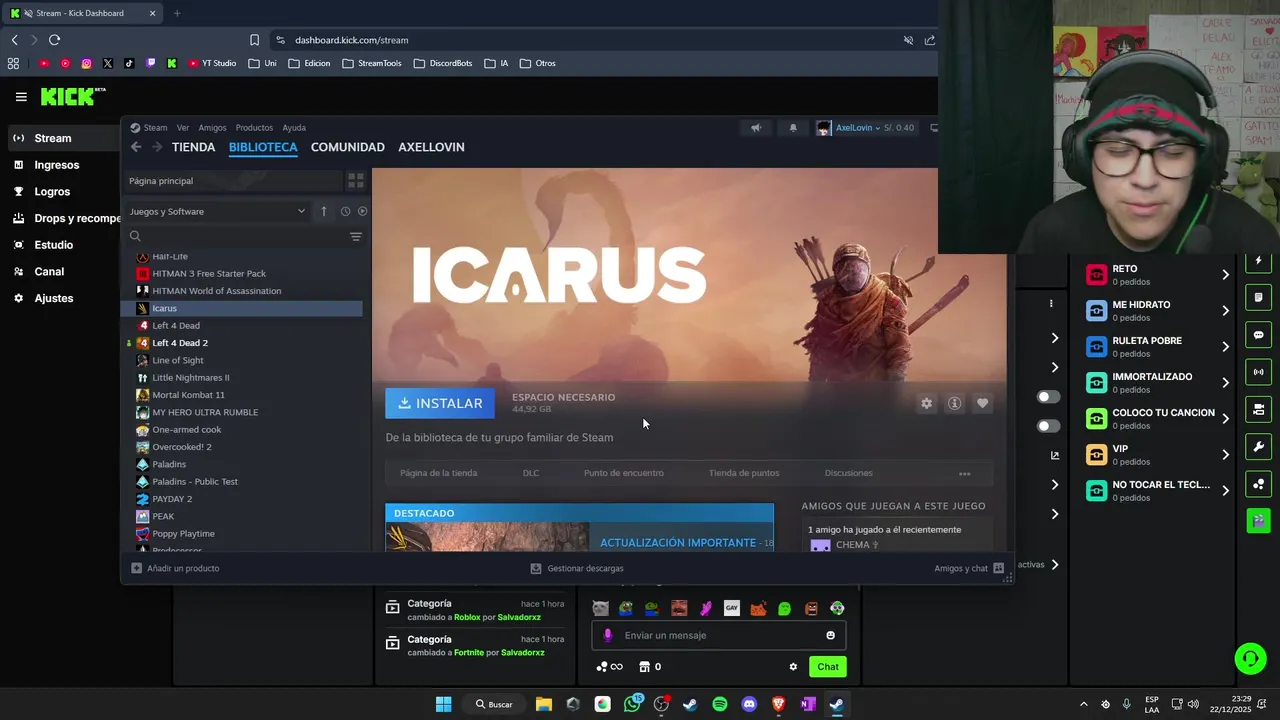
Task: Open Spotify from the taskbar
Action: tap(720, 704)
